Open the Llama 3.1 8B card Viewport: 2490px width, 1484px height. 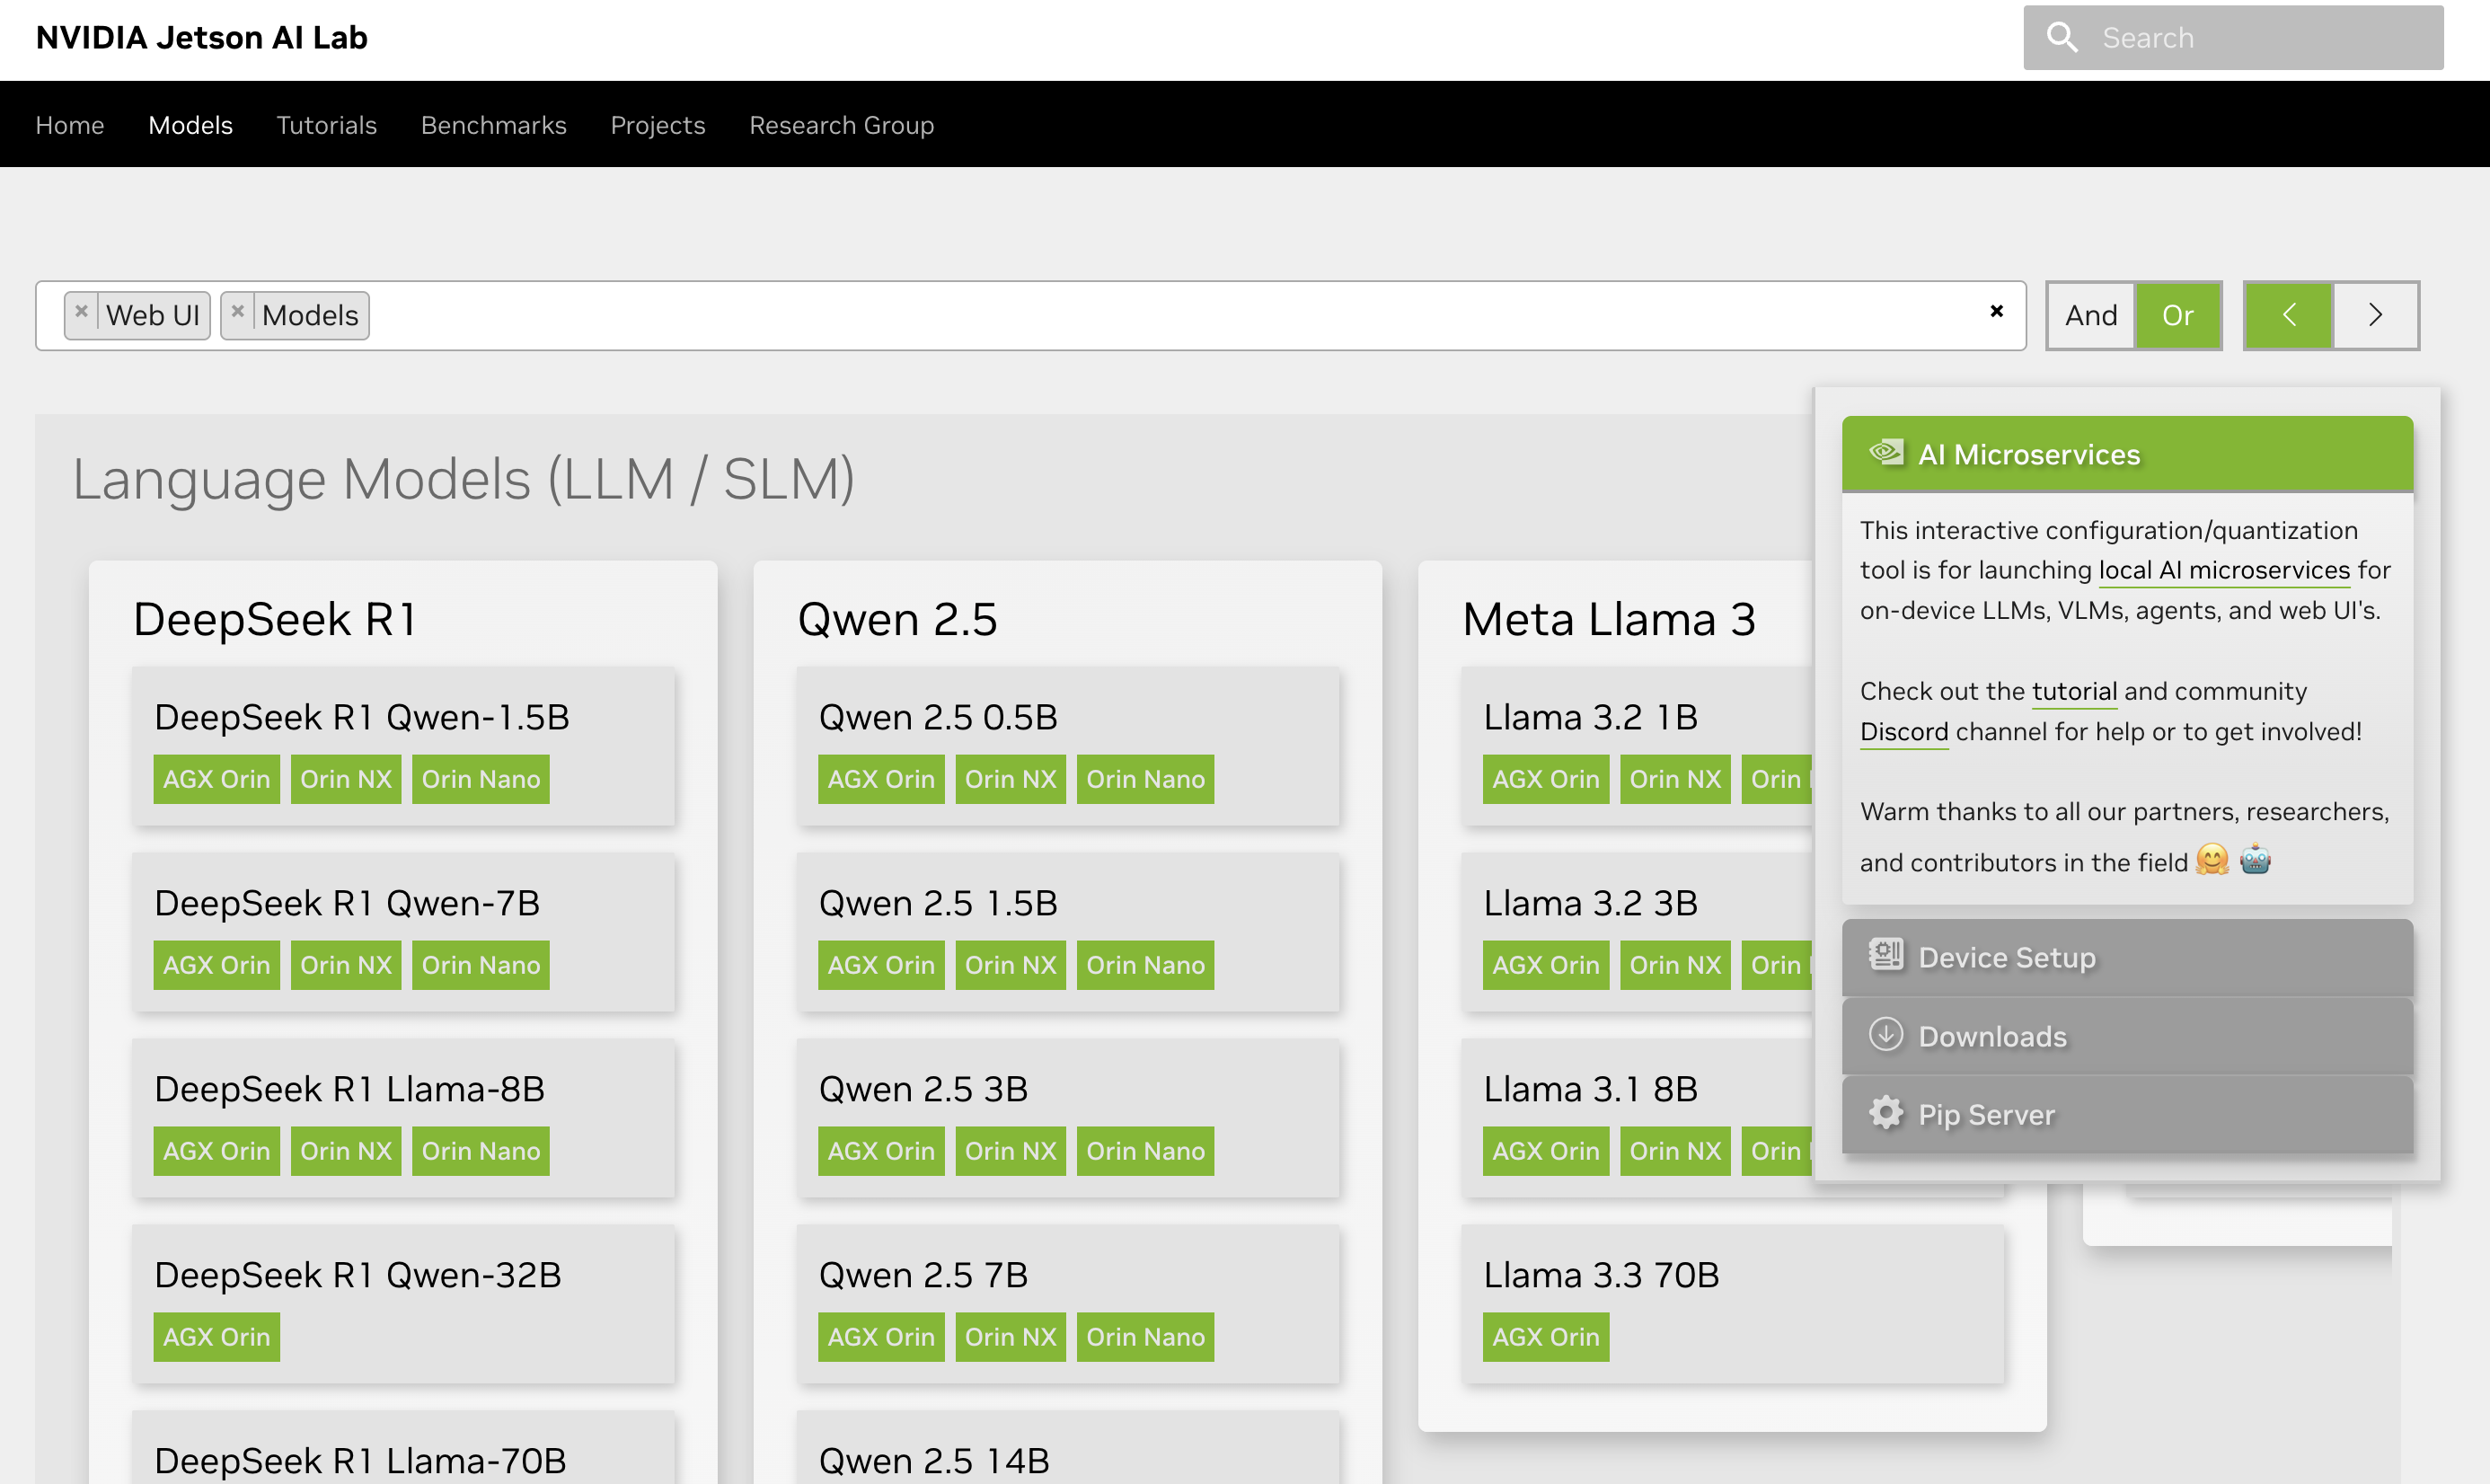click(x=1637, y=1118)
